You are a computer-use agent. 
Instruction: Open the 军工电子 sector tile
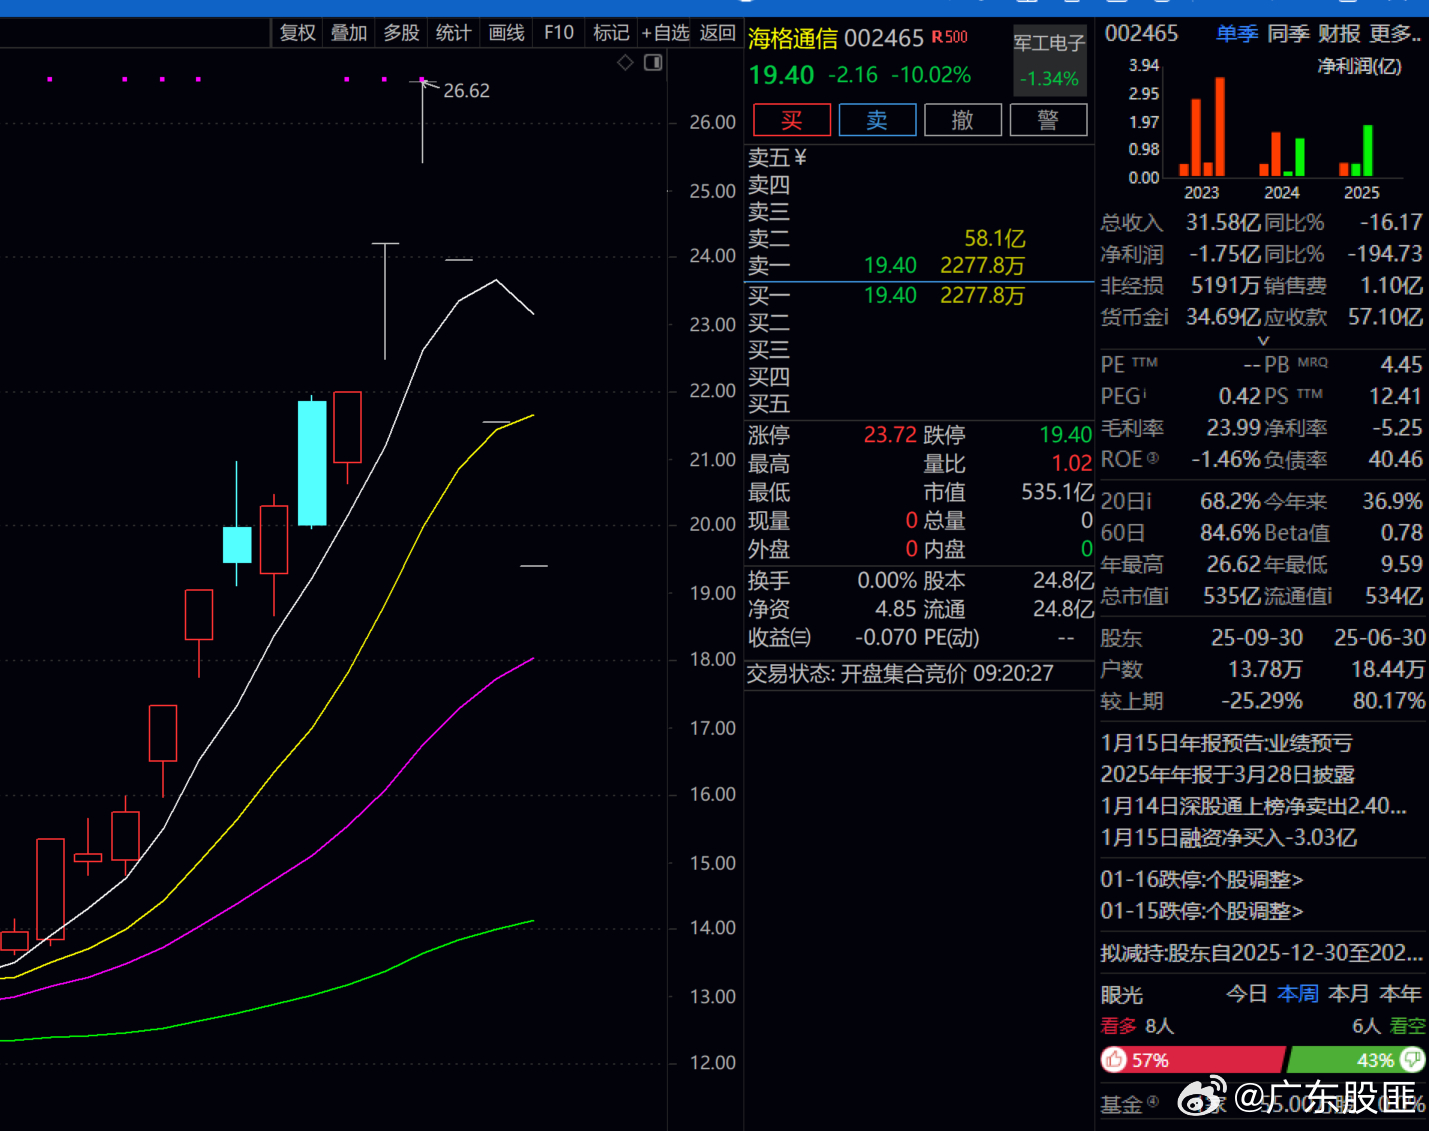pyautogui.click(x=1049, y=60)
